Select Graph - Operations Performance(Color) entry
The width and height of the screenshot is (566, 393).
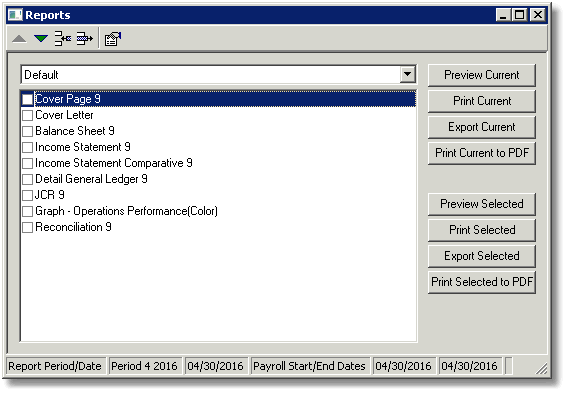click(126, 211)
